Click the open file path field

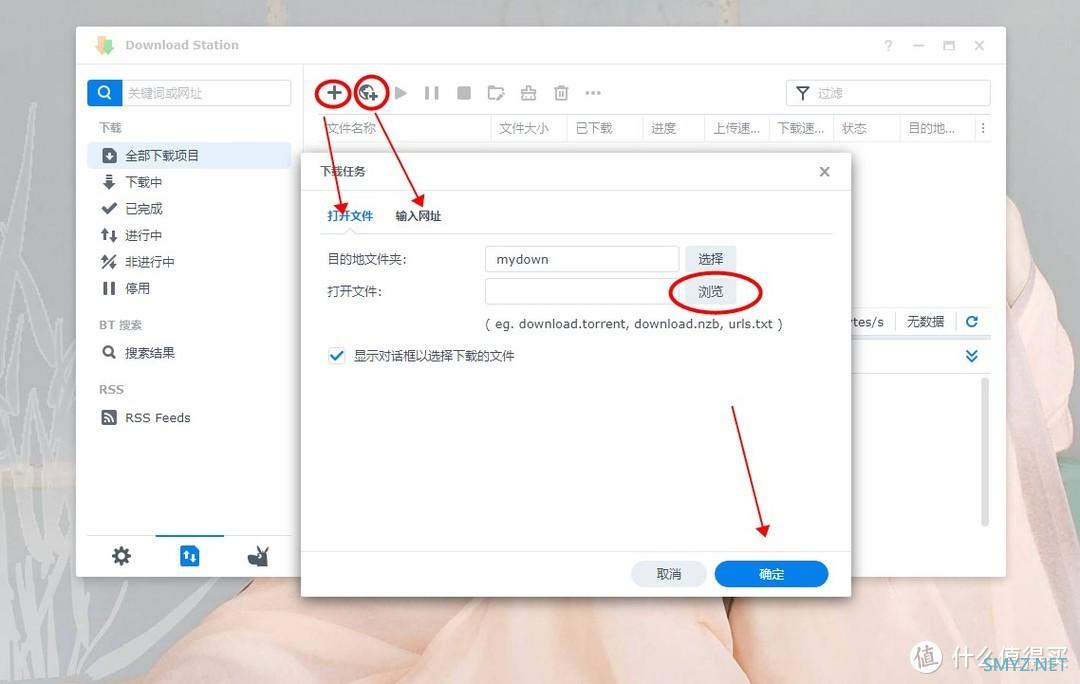[x=582, y=291]
